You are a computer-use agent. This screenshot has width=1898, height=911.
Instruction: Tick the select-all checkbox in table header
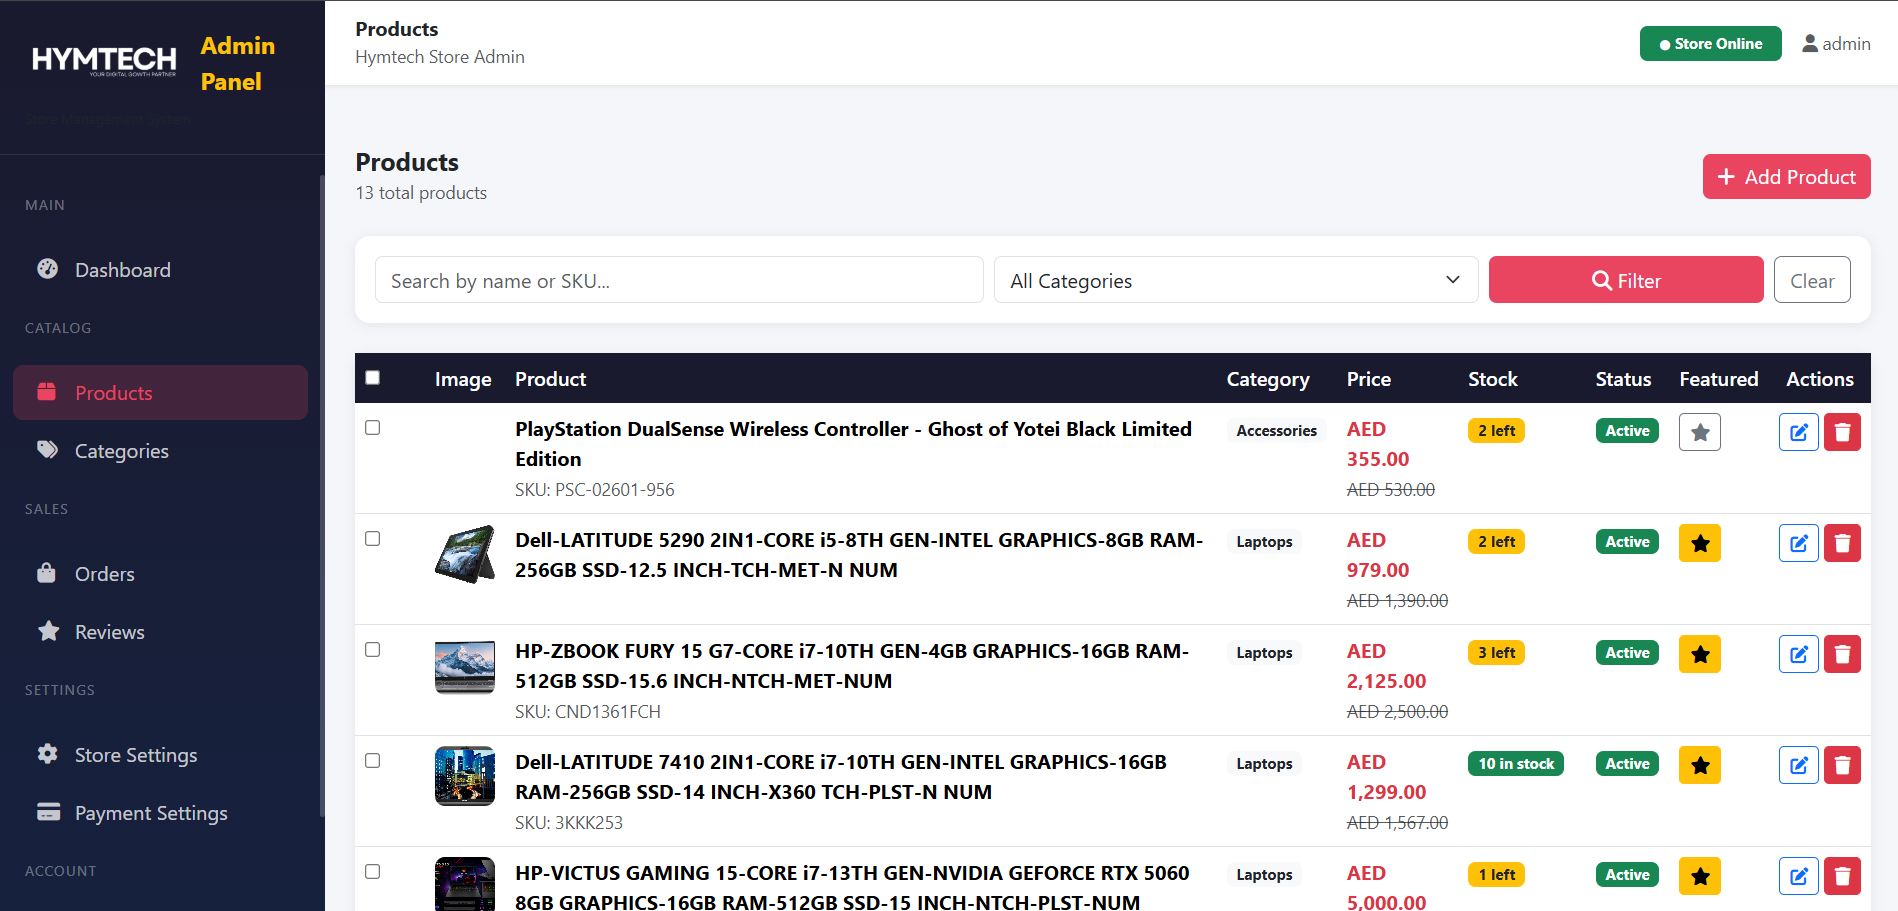coord(373,378)
